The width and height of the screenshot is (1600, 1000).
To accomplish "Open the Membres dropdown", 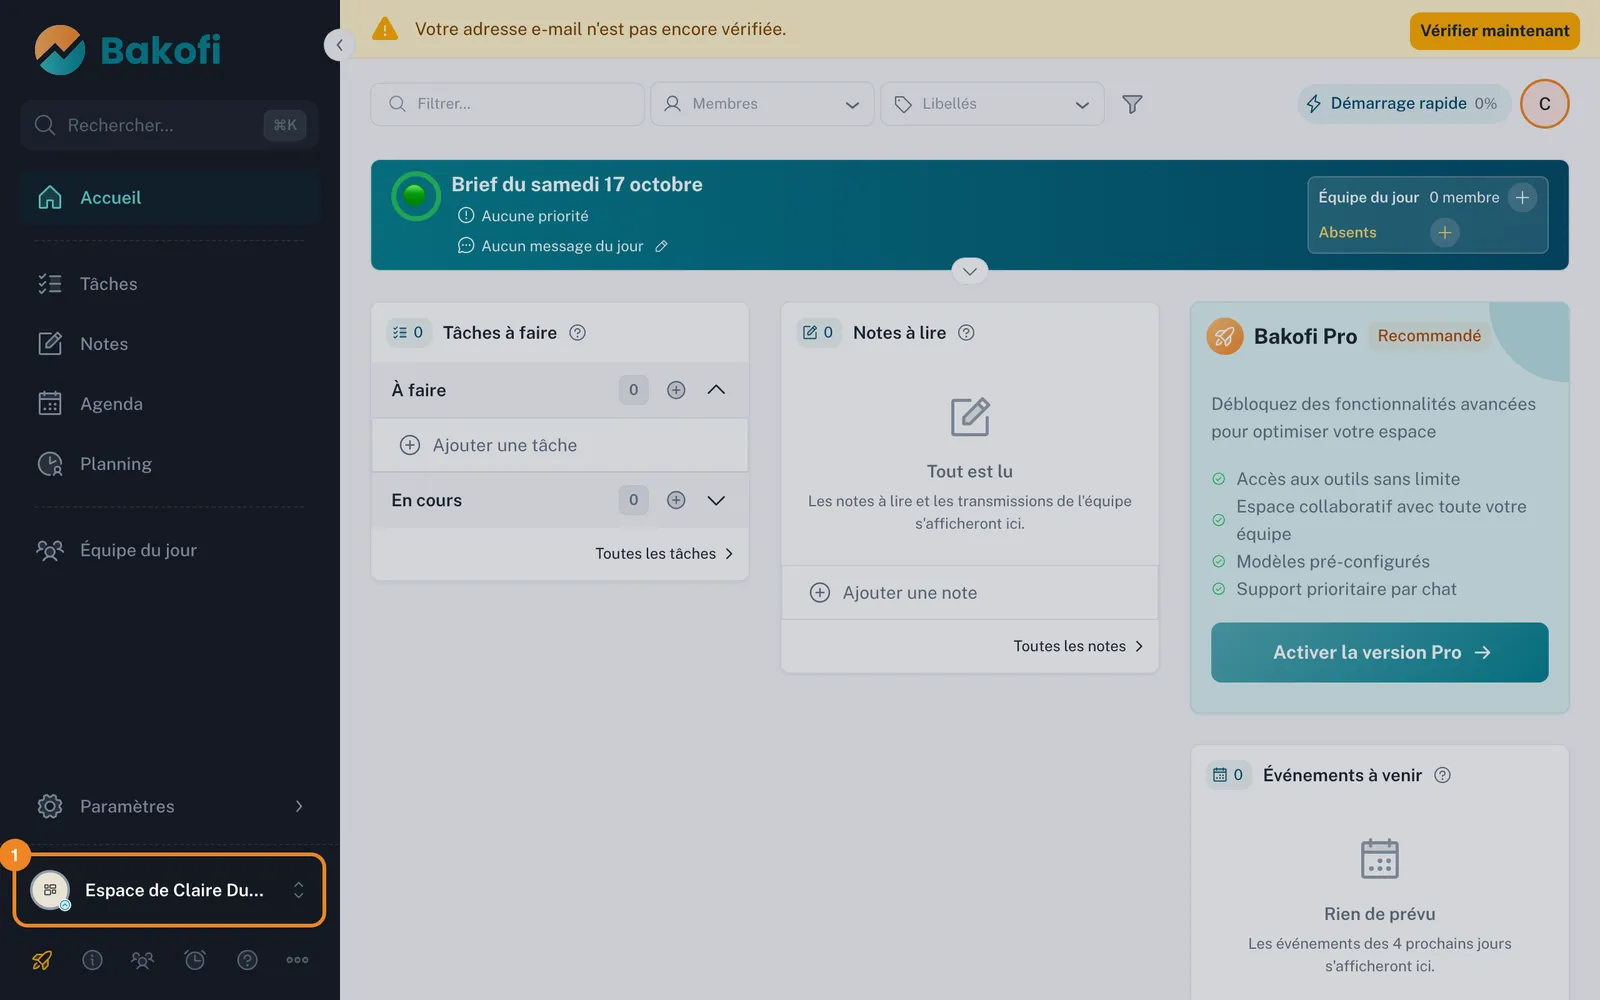I will (762, 104).
